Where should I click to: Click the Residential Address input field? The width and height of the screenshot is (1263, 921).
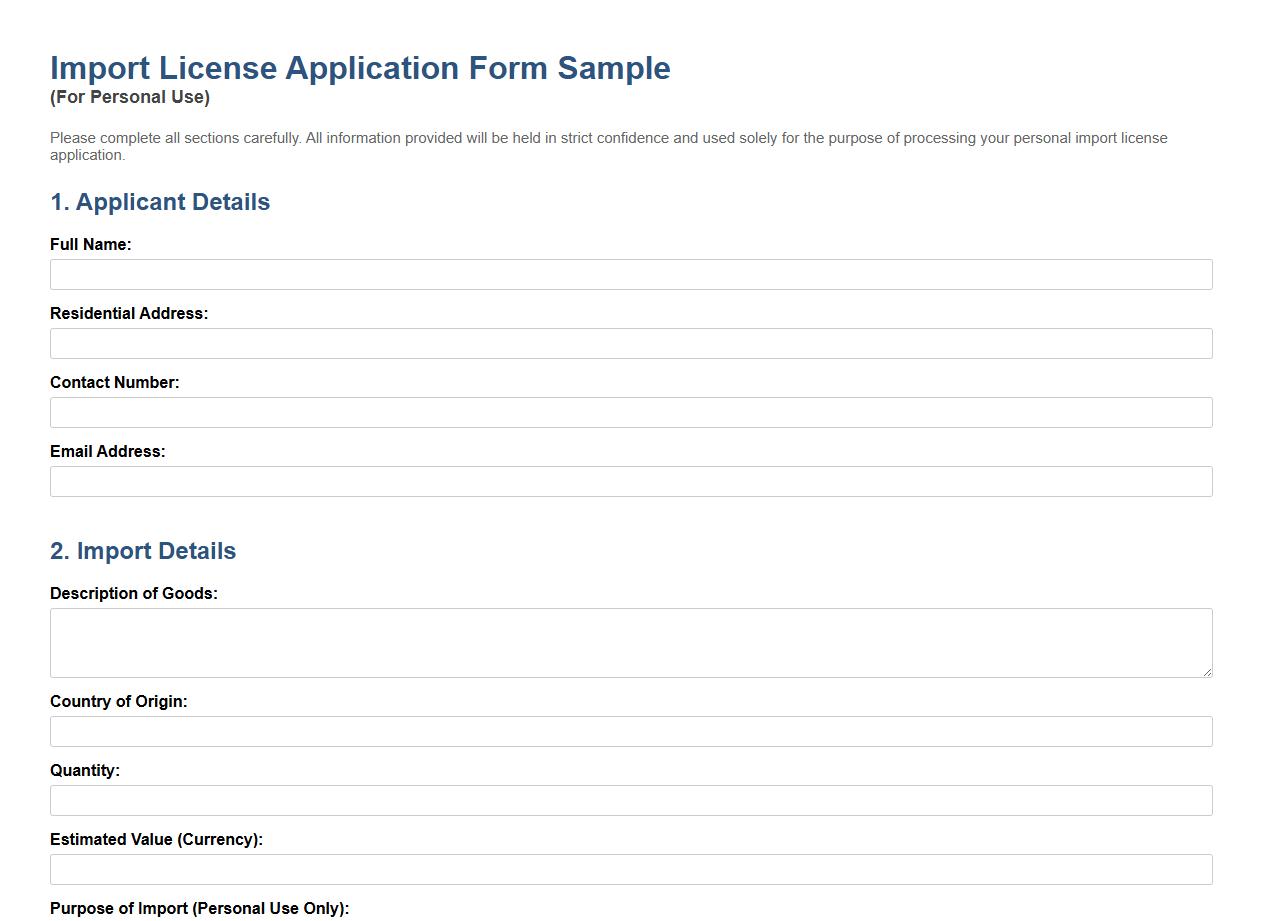click(630, 343)
